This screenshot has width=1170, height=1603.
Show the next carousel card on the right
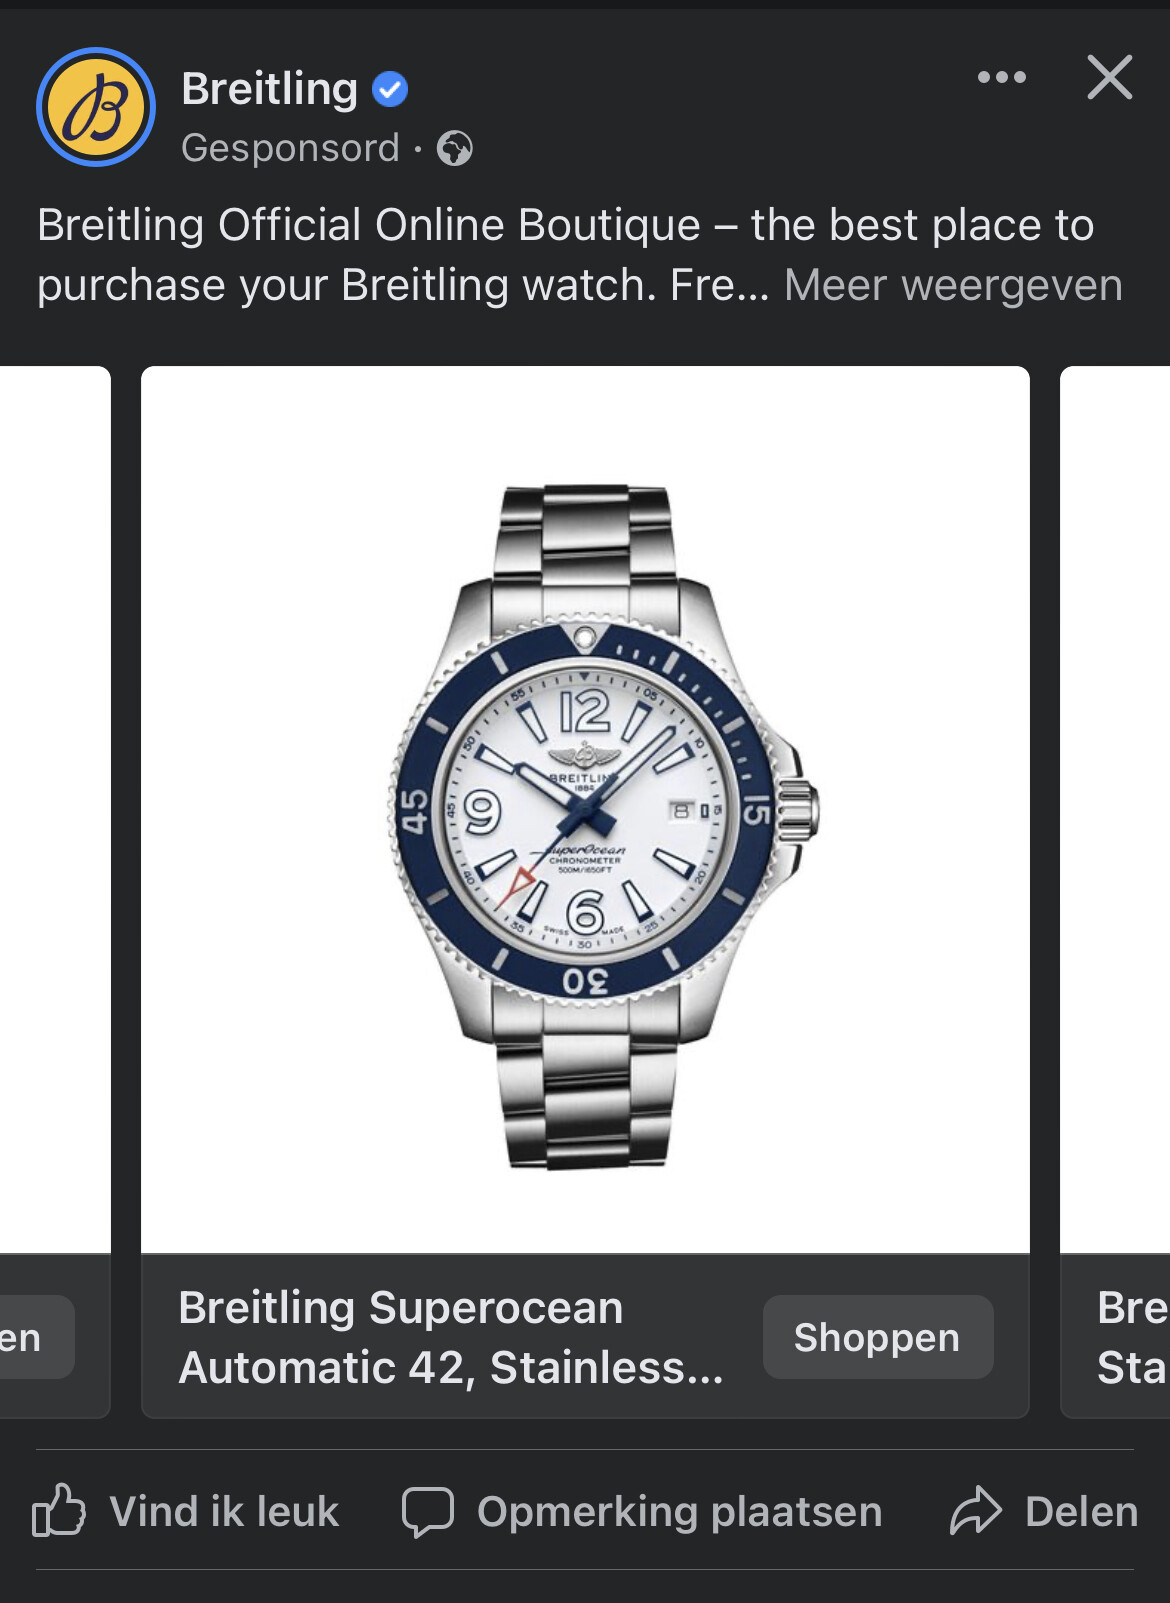[1115, 890]
